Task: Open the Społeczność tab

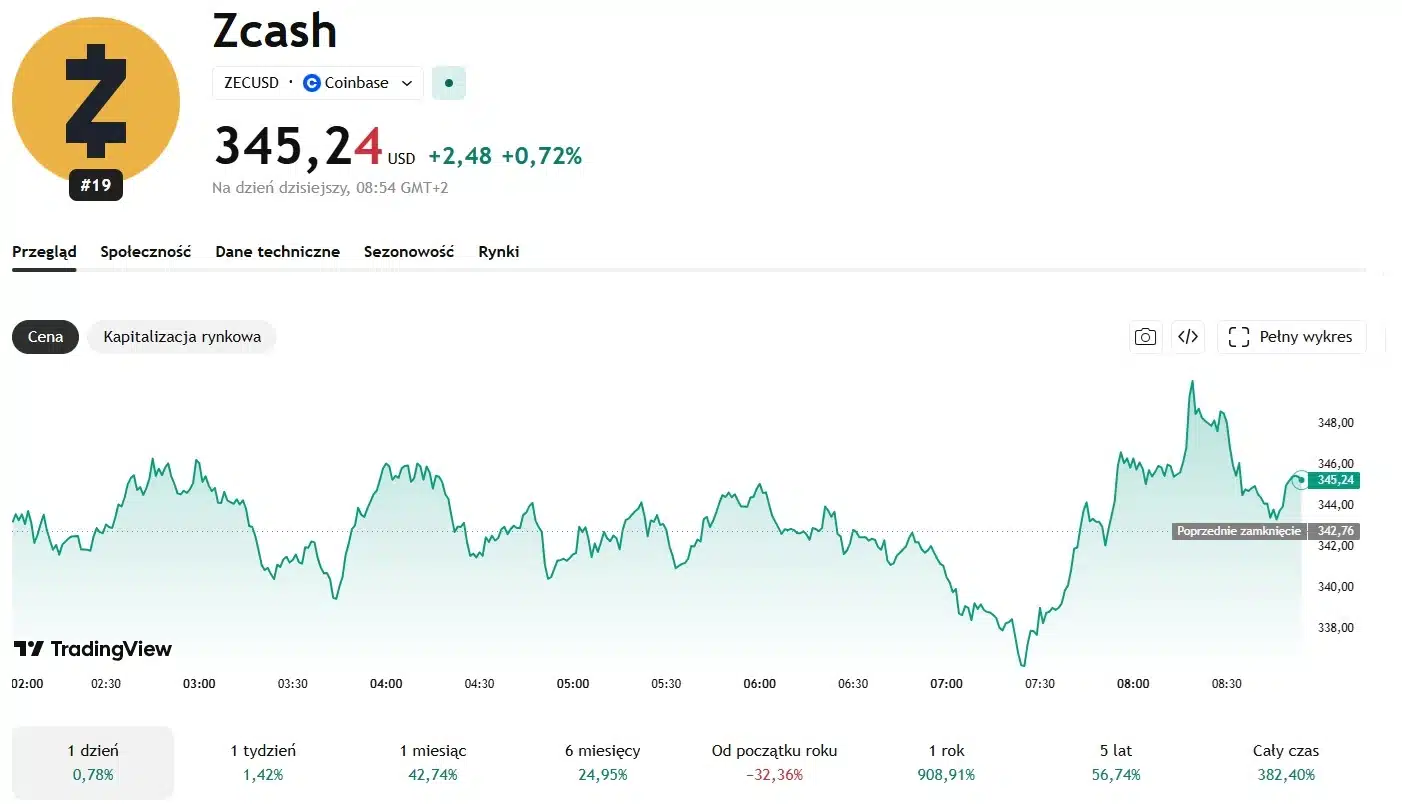Action: pos(145,252)
